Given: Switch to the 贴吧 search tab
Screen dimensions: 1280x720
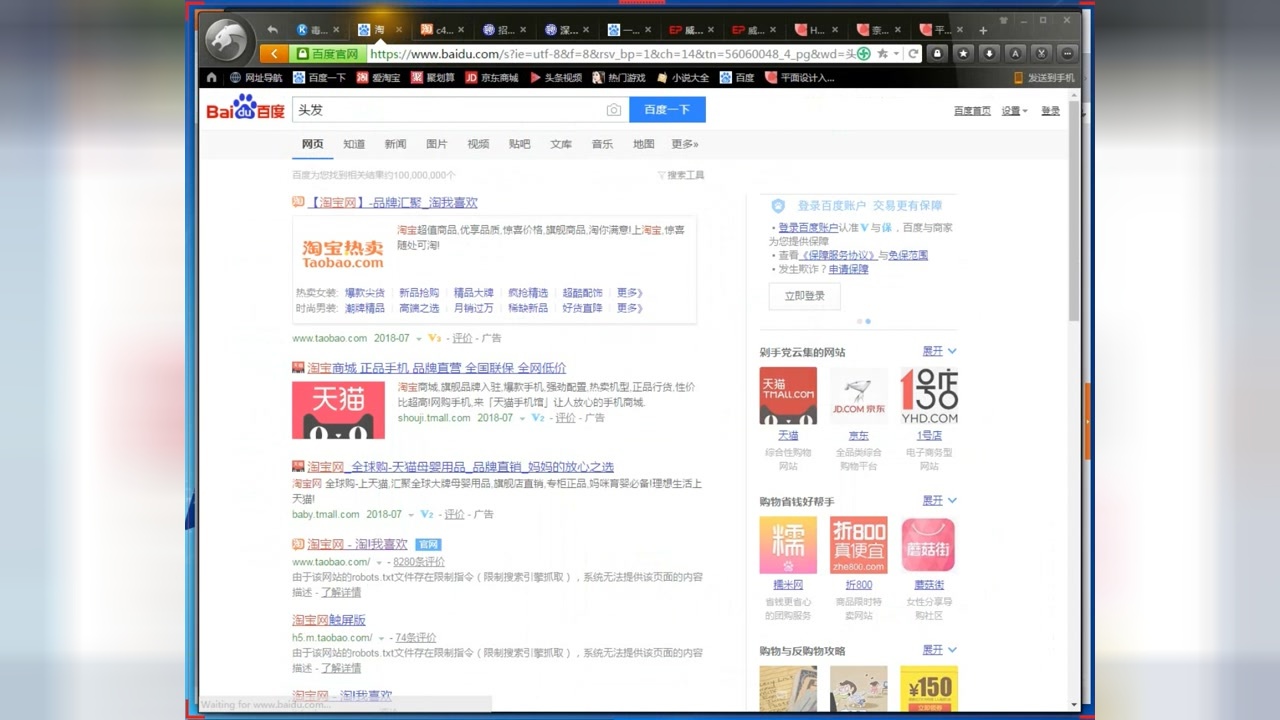Looking at the screenshot, I should (519, 144).
